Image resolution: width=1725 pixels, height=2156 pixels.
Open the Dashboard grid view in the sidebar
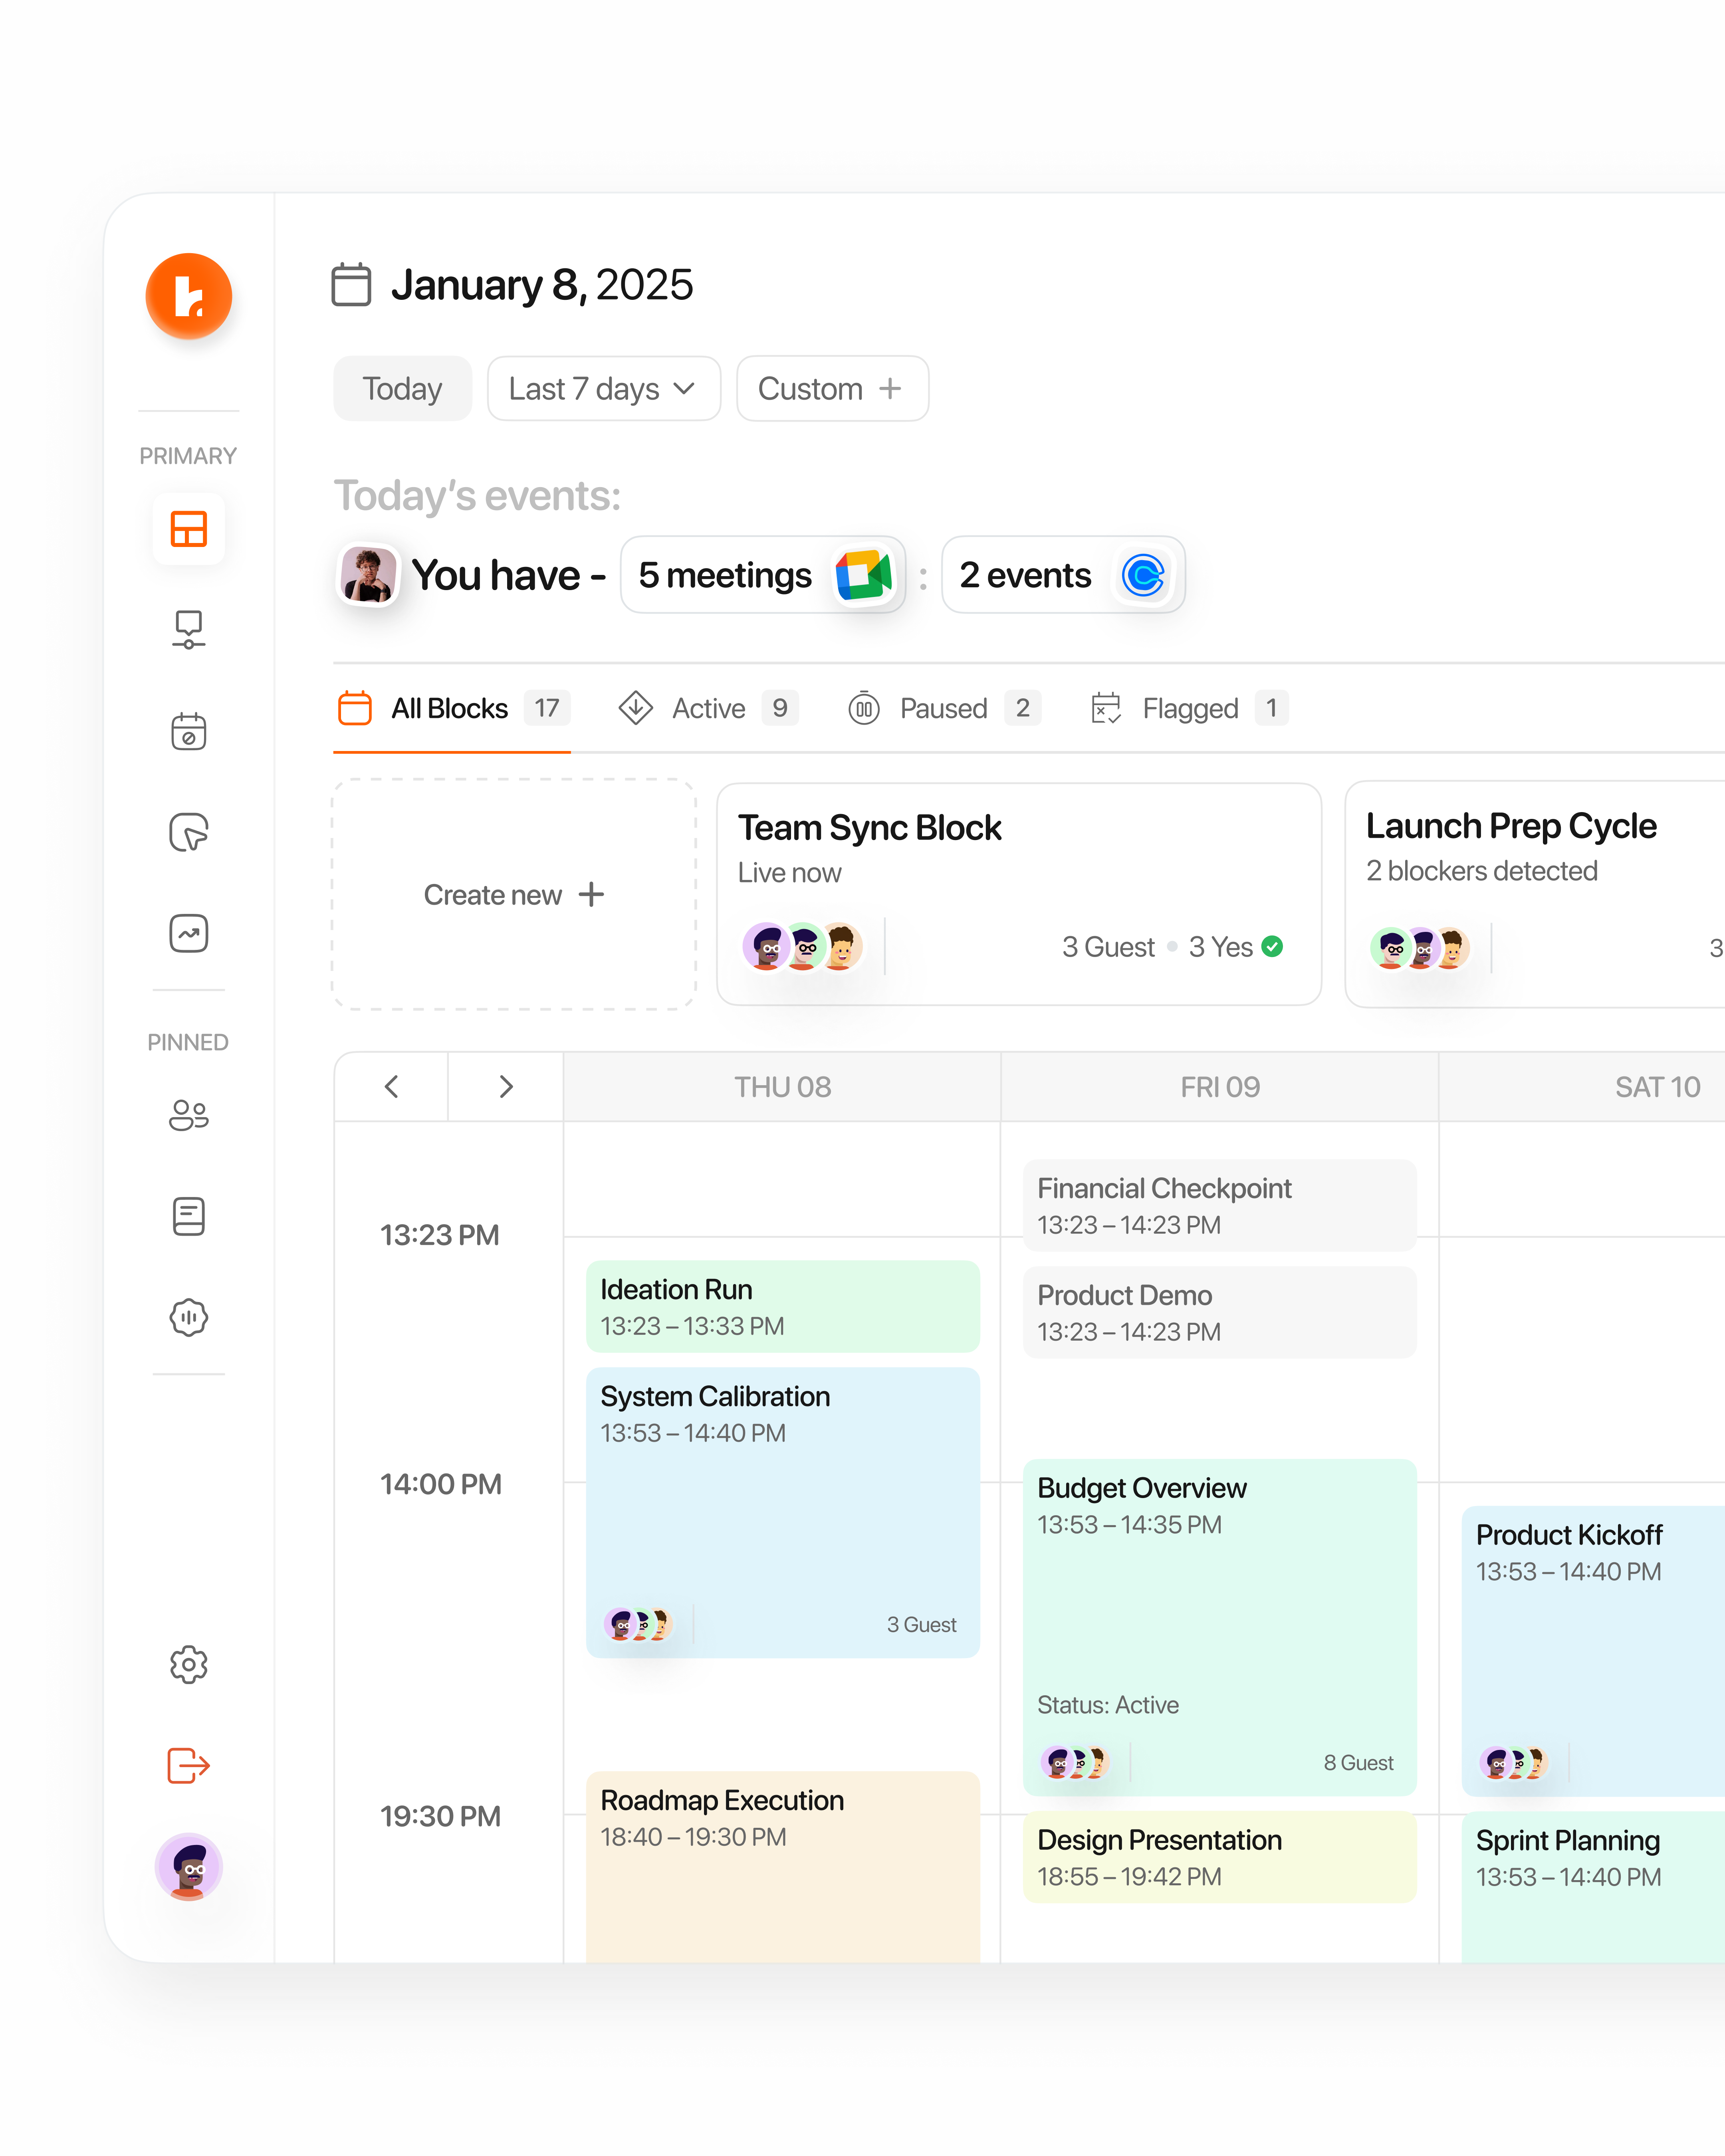point(188,529)
